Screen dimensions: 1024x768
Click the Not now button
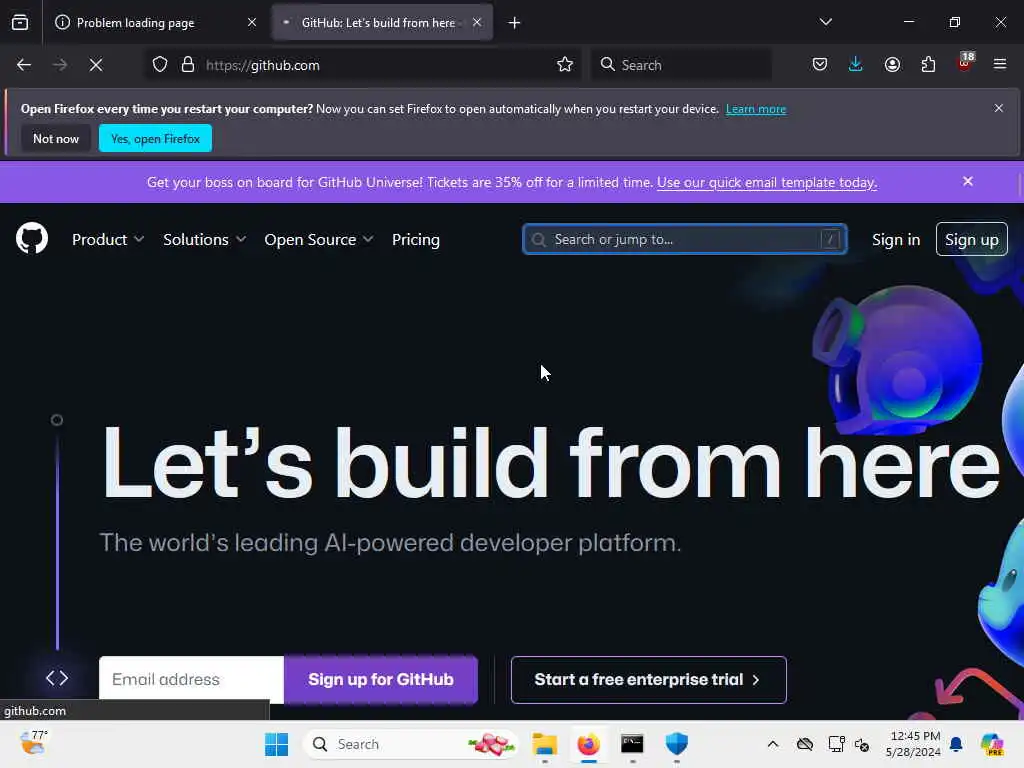pyautogui.click(x=56, y=138)
